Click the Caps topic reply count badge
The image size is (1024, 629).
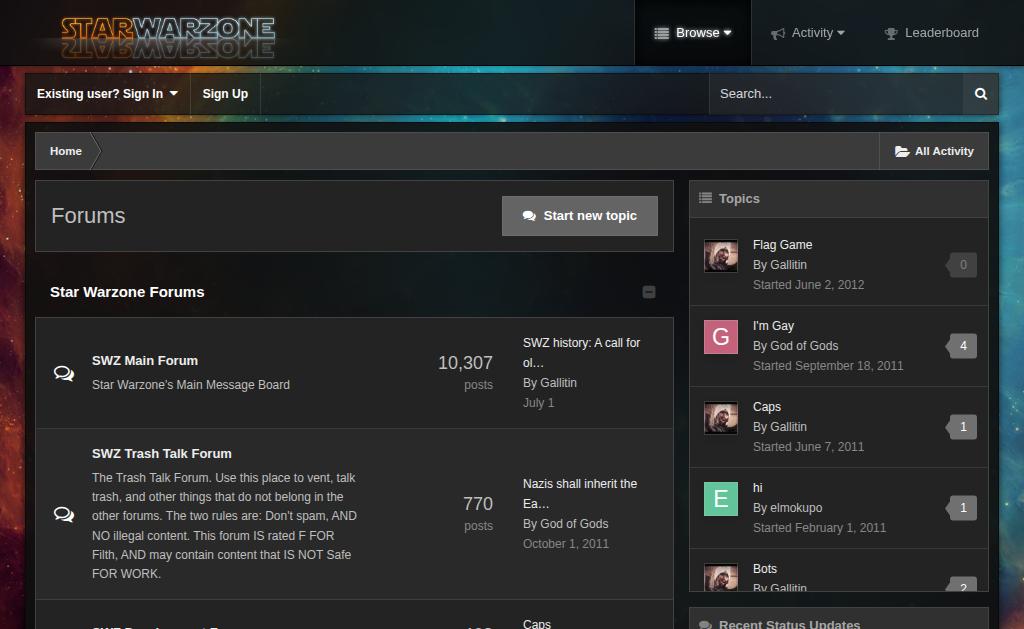[x=962, y=427]
